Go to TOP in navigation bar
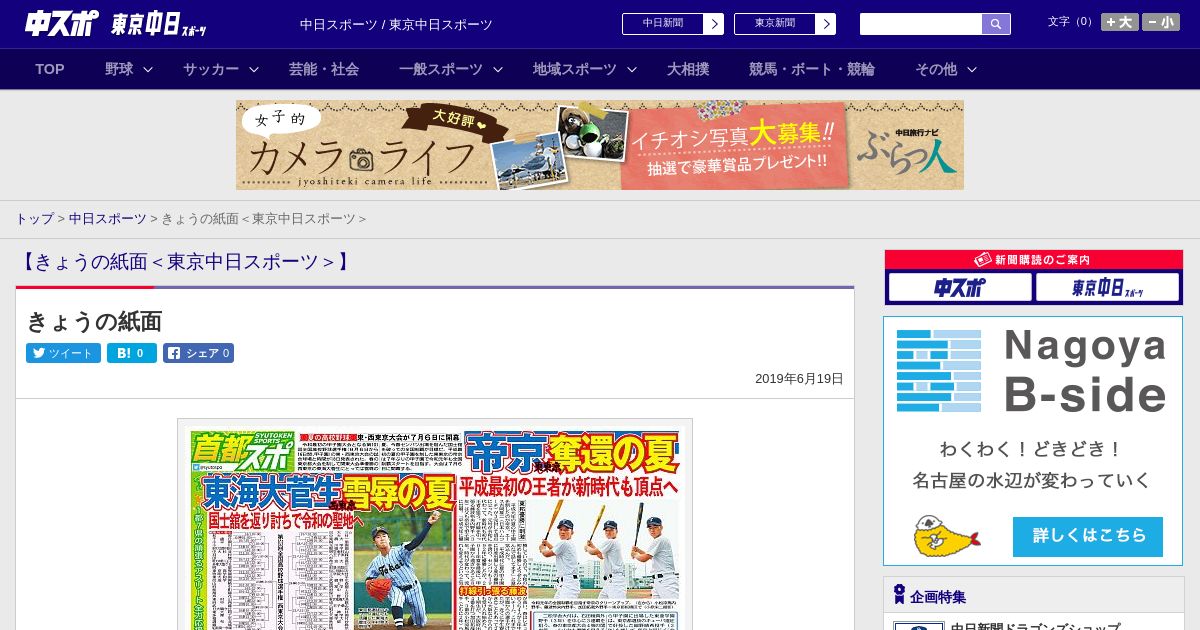 [50, 69]
